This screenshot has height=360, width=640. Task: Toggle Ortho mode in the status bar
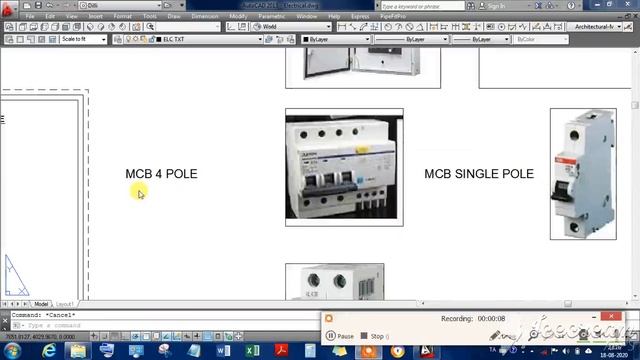tap(125, 336)
